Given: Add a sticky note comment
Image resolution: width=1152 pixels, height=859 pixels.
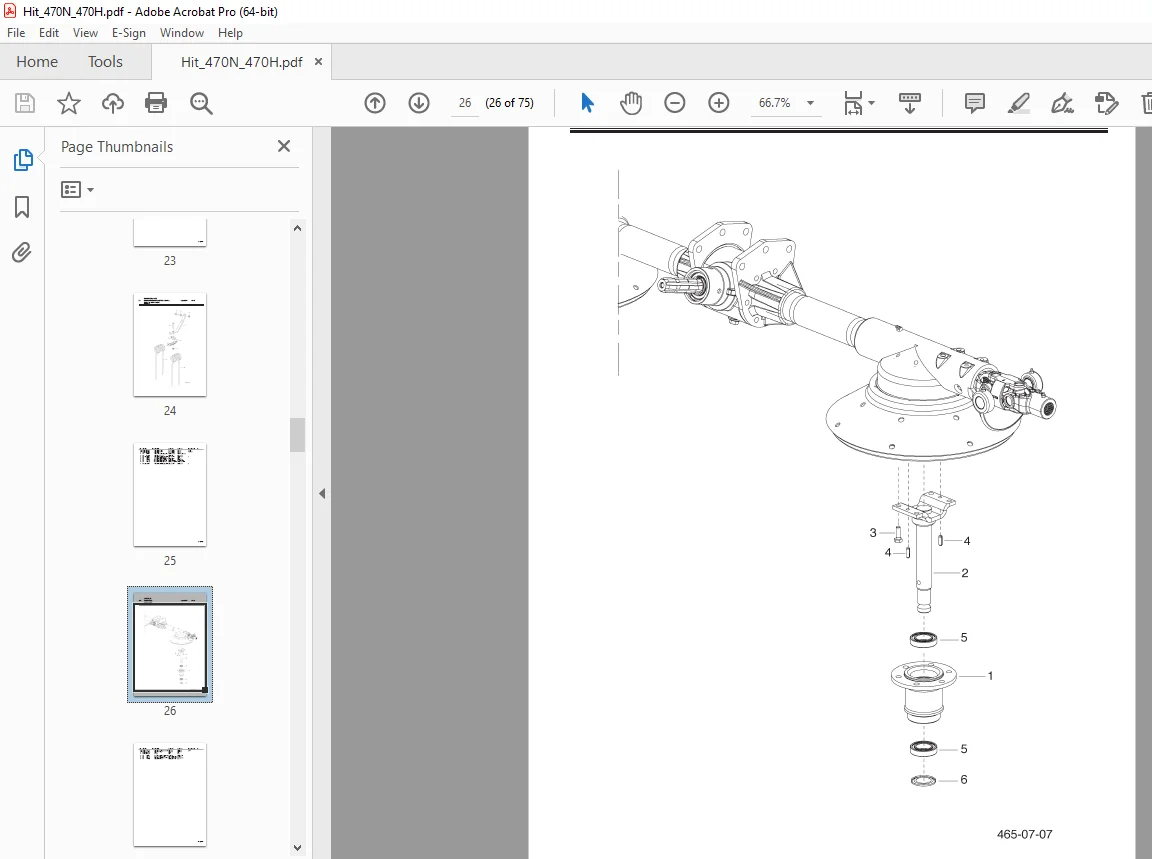Looking at the screenshot, I should click(974, 103).
